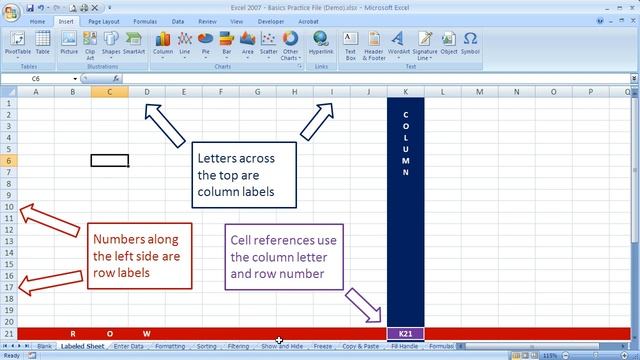640x360 pixels.
Task: Insert a PivotTable
Action: pos(18,45)
